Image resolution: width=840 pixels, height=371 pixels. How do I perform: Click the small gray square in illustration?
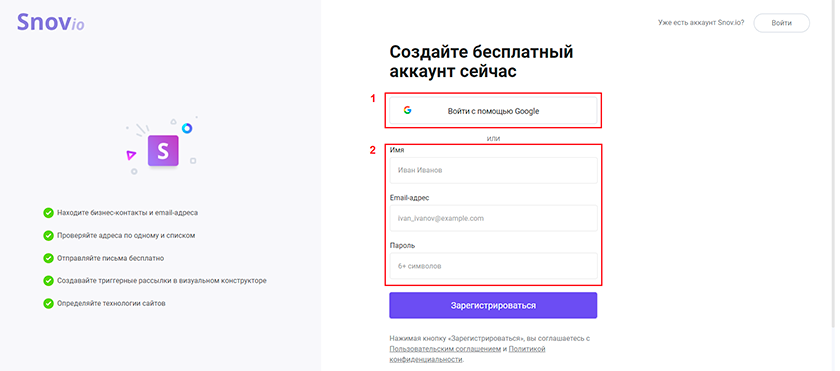pyautogui.click(x=193, y=161)
